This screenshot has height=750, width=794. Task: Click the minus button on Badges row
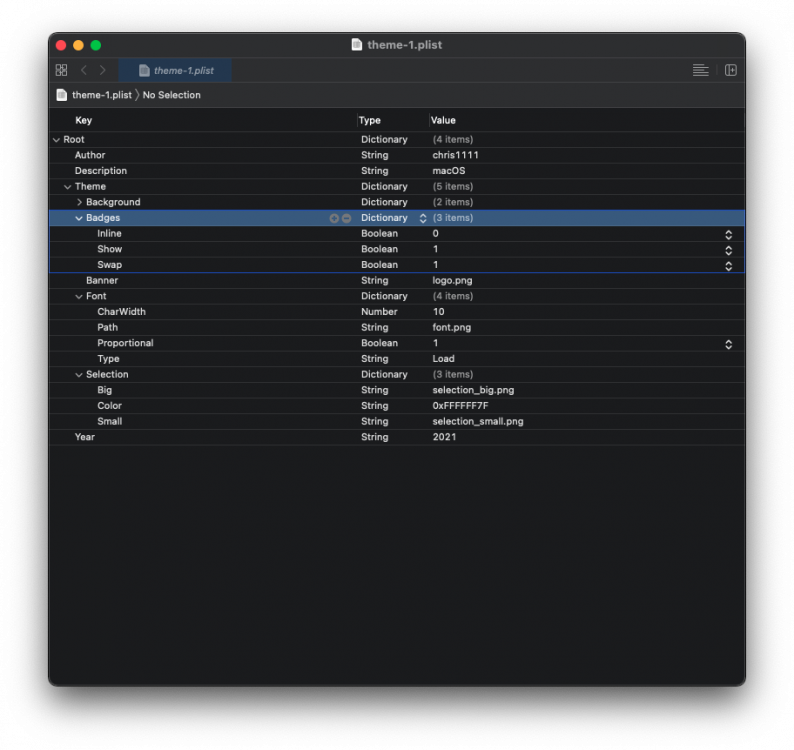click(x=346, y=218)
